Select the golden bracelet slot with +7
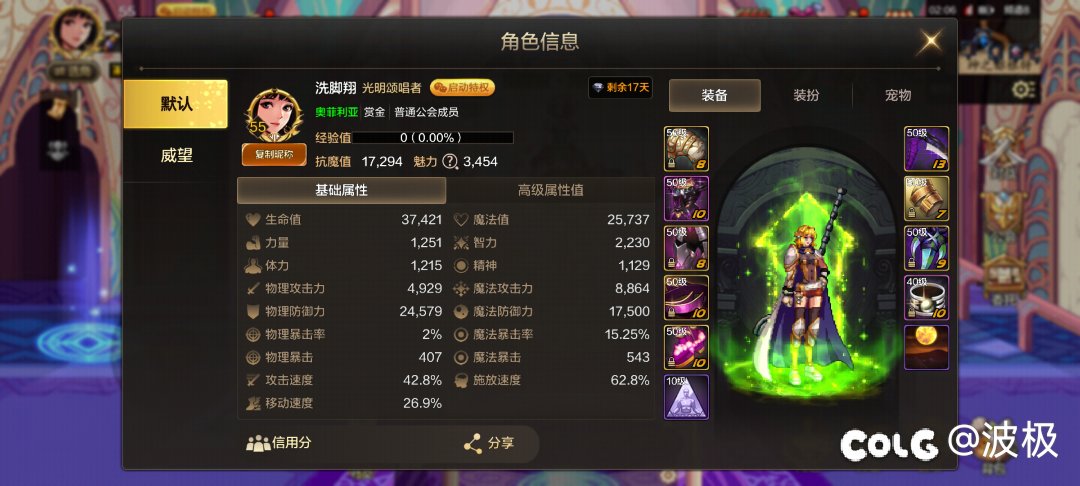Screen dimensions: 1080x486 click(x=926, y=198)
